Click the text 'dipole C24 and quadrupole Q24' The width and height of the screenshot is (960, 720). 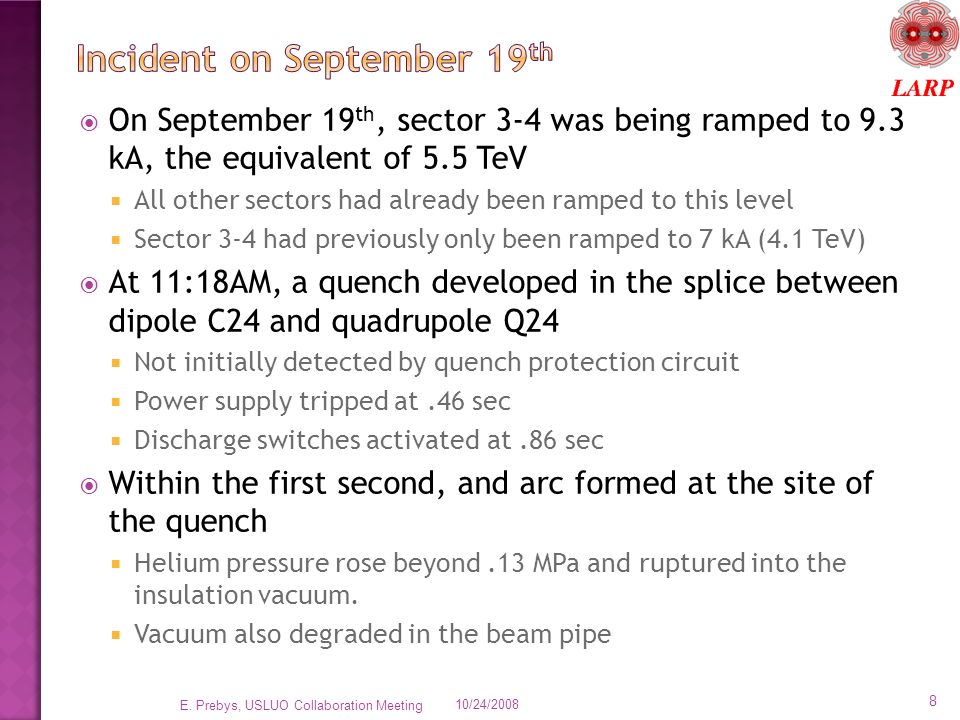pos(334,321)
